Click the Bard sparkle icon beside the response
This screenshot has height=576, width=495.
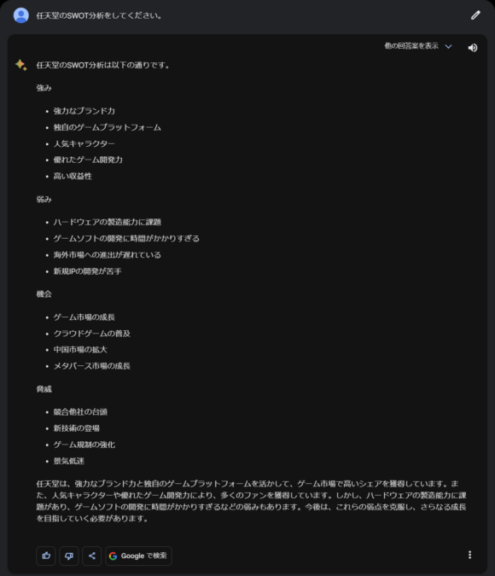pos(21,65)
